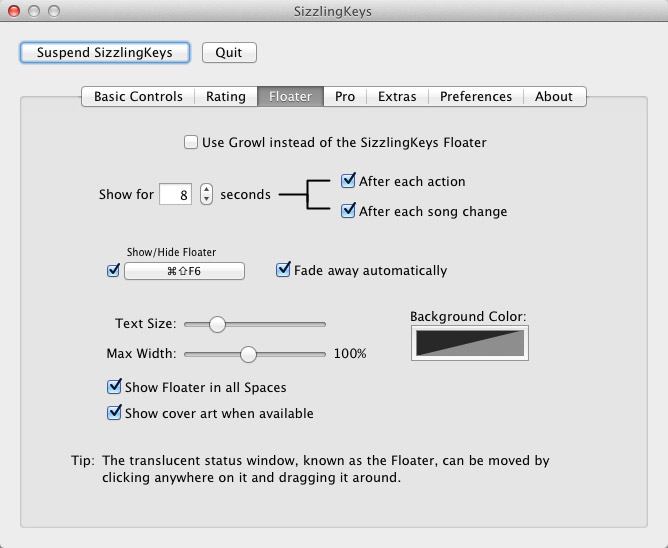This screenshot has width=668, height=548.
Task: Disable the Show/Hide Floater hotkey checkbox
Action: [113, 270]
